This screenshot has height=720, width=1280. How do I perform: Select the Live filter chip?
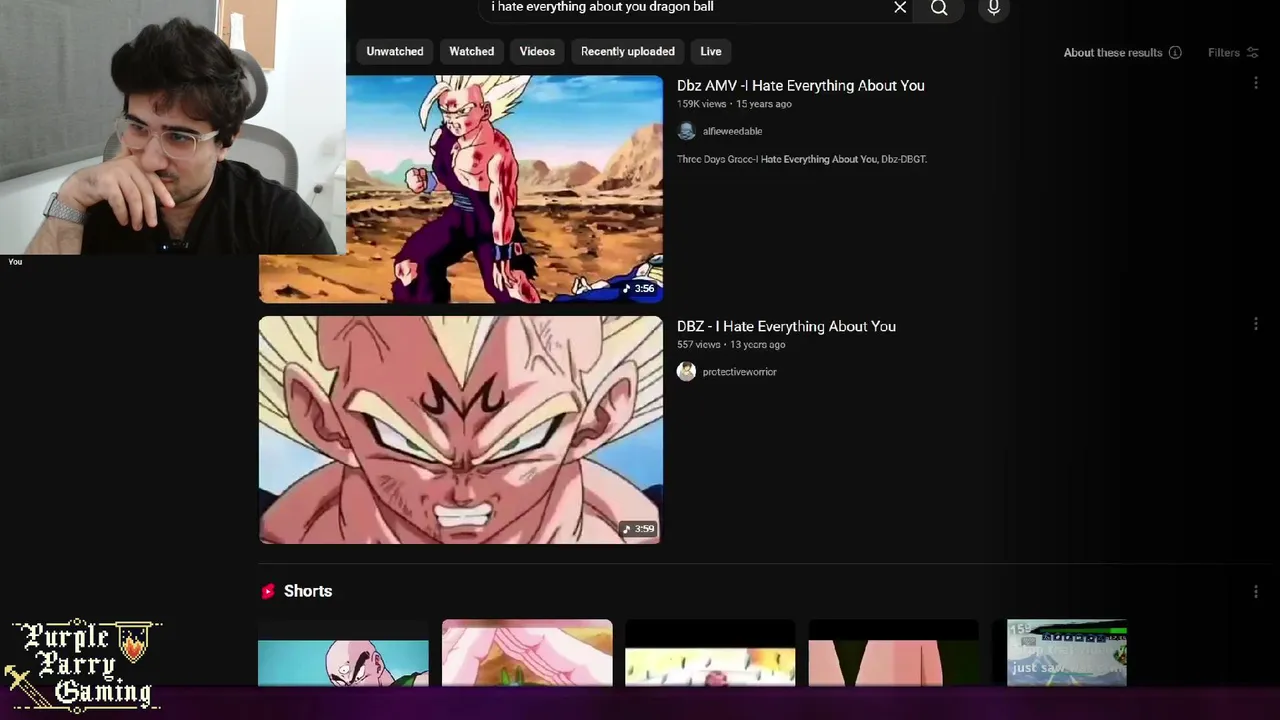pos(711,52)
